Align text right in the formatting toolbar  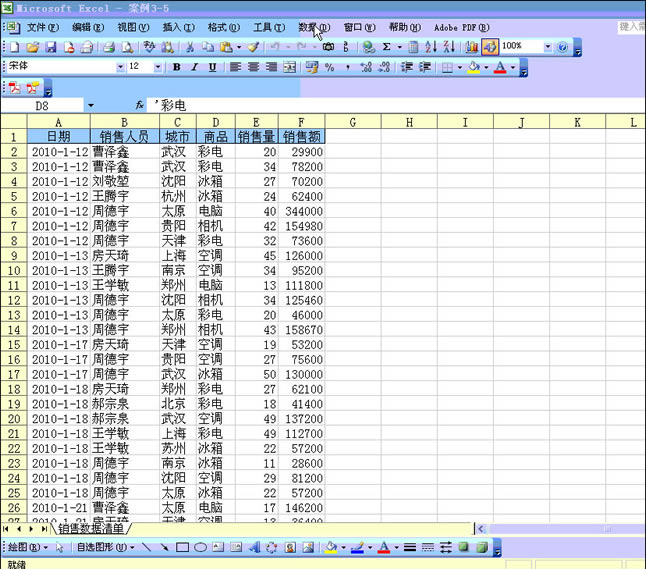[x=272, y=67]
